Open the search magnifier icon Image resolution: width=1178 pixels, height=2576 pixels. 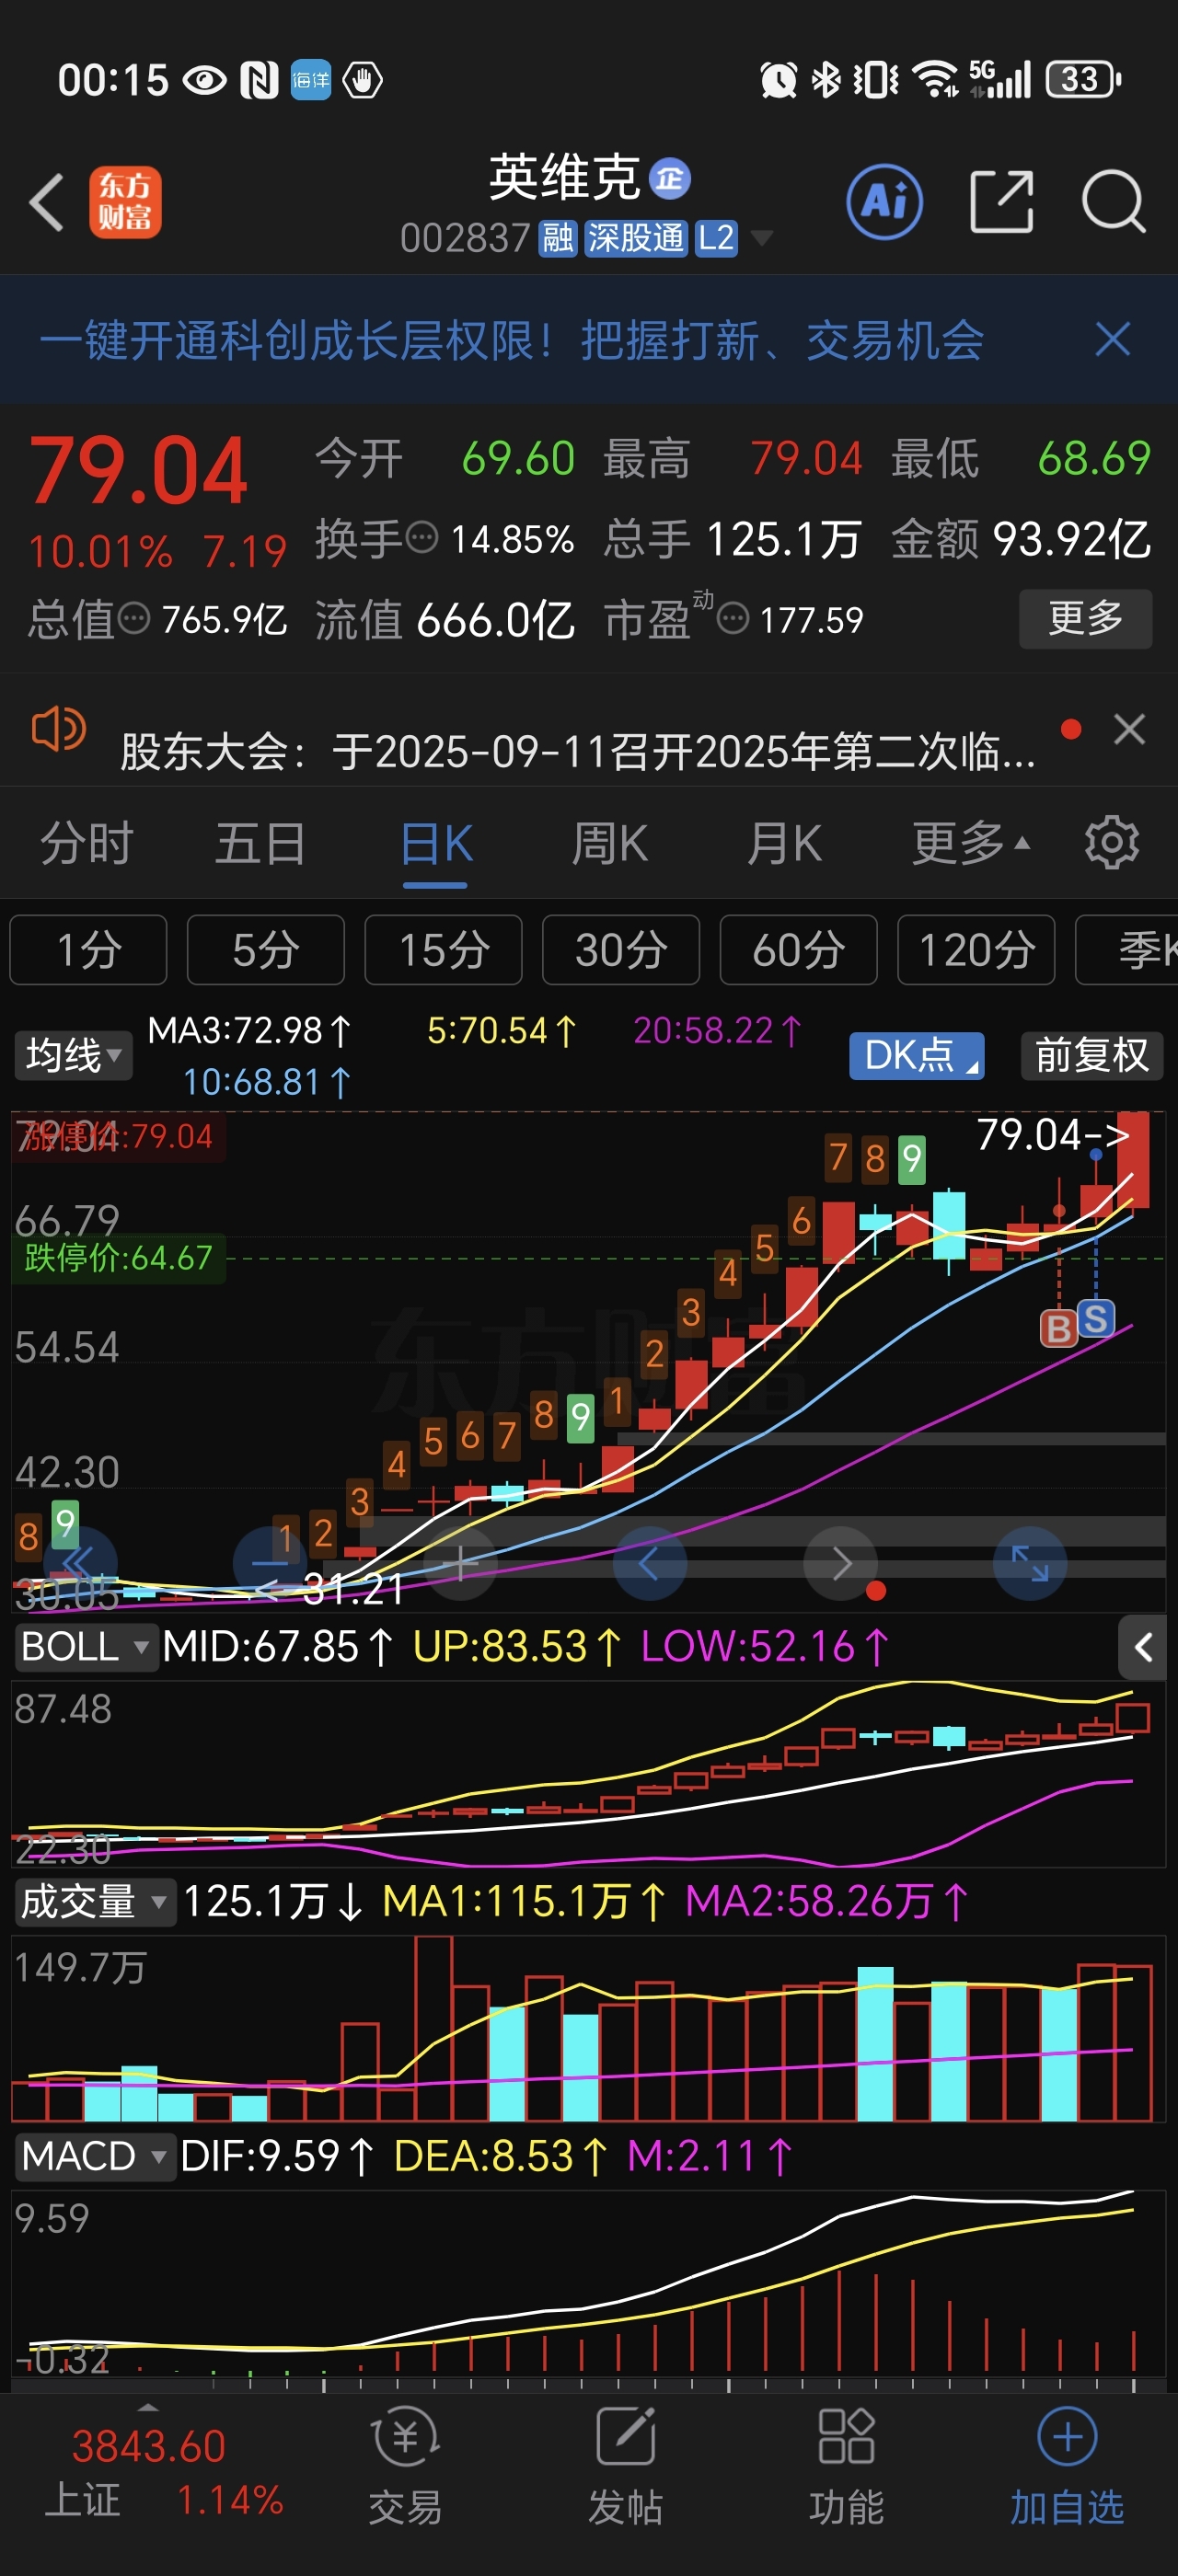click(1113, 202)
